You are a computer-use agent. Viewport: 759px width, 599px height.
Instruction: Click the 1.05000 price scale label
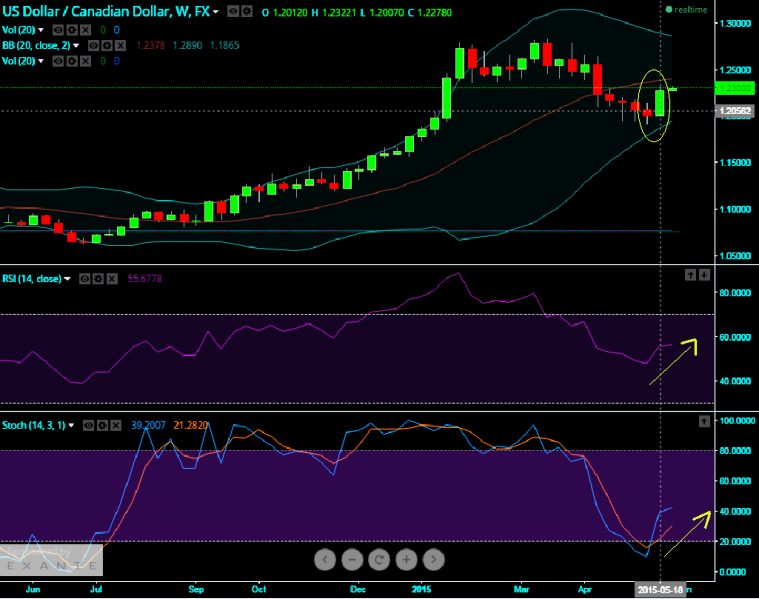735,256
